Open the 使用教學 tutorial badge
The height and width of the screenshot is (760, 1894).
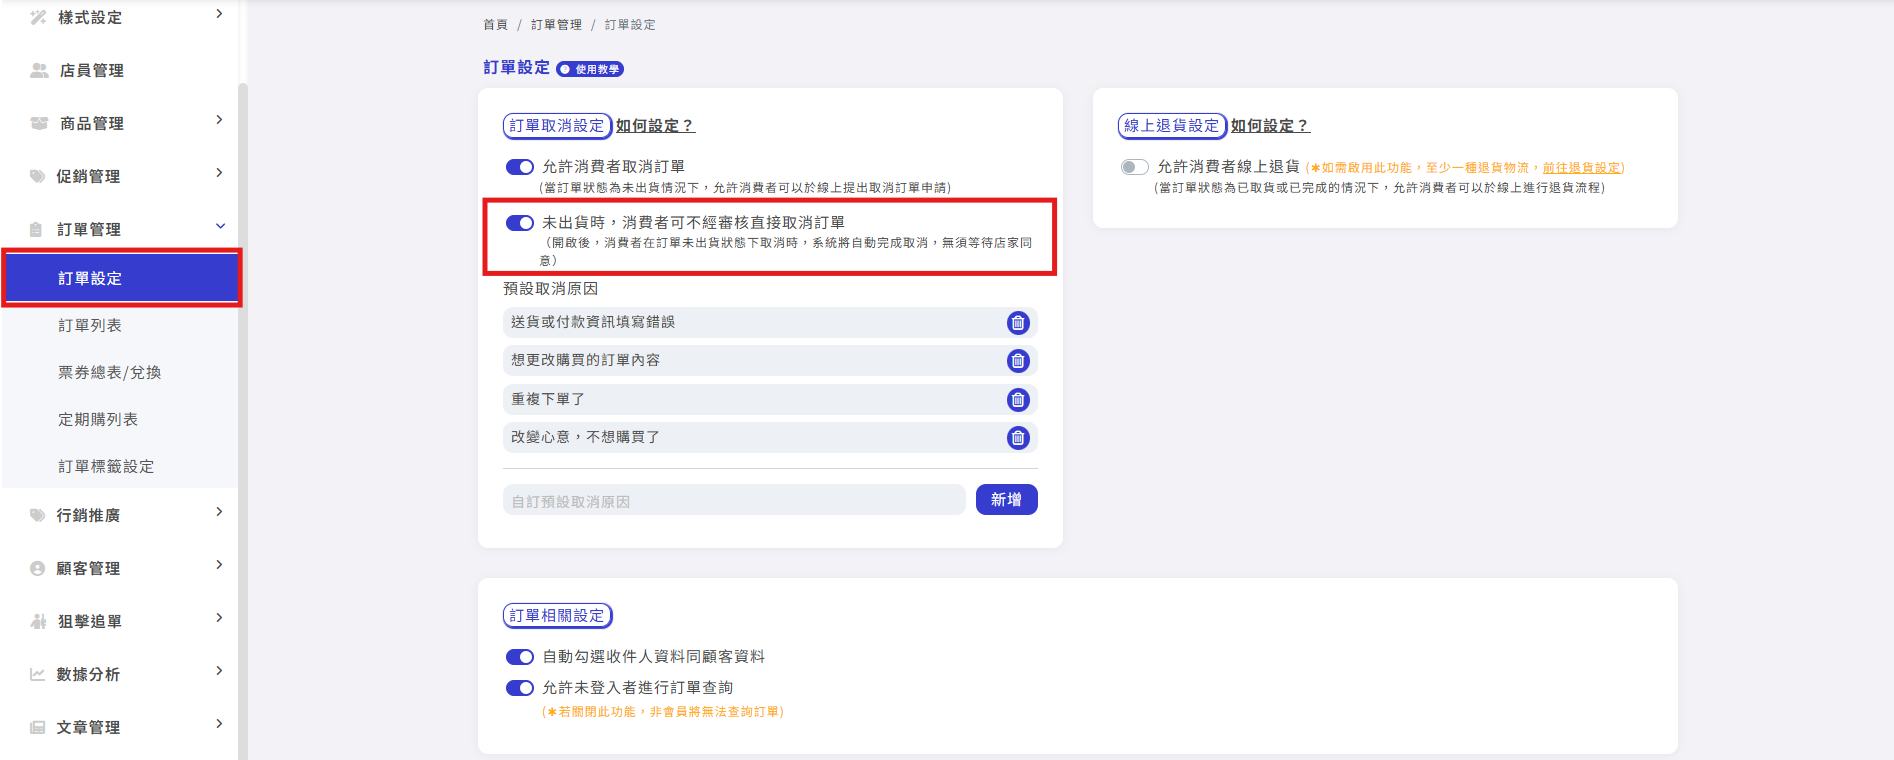click(590, 69)
